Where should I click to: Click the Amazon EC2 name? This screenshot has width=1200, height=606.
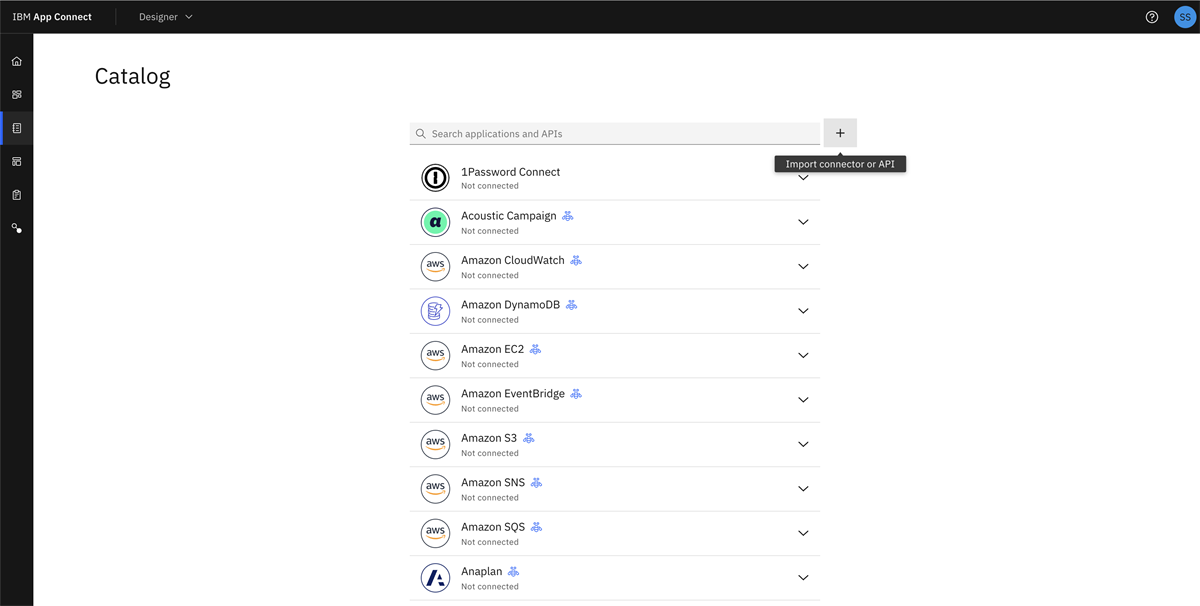(492, 349)
